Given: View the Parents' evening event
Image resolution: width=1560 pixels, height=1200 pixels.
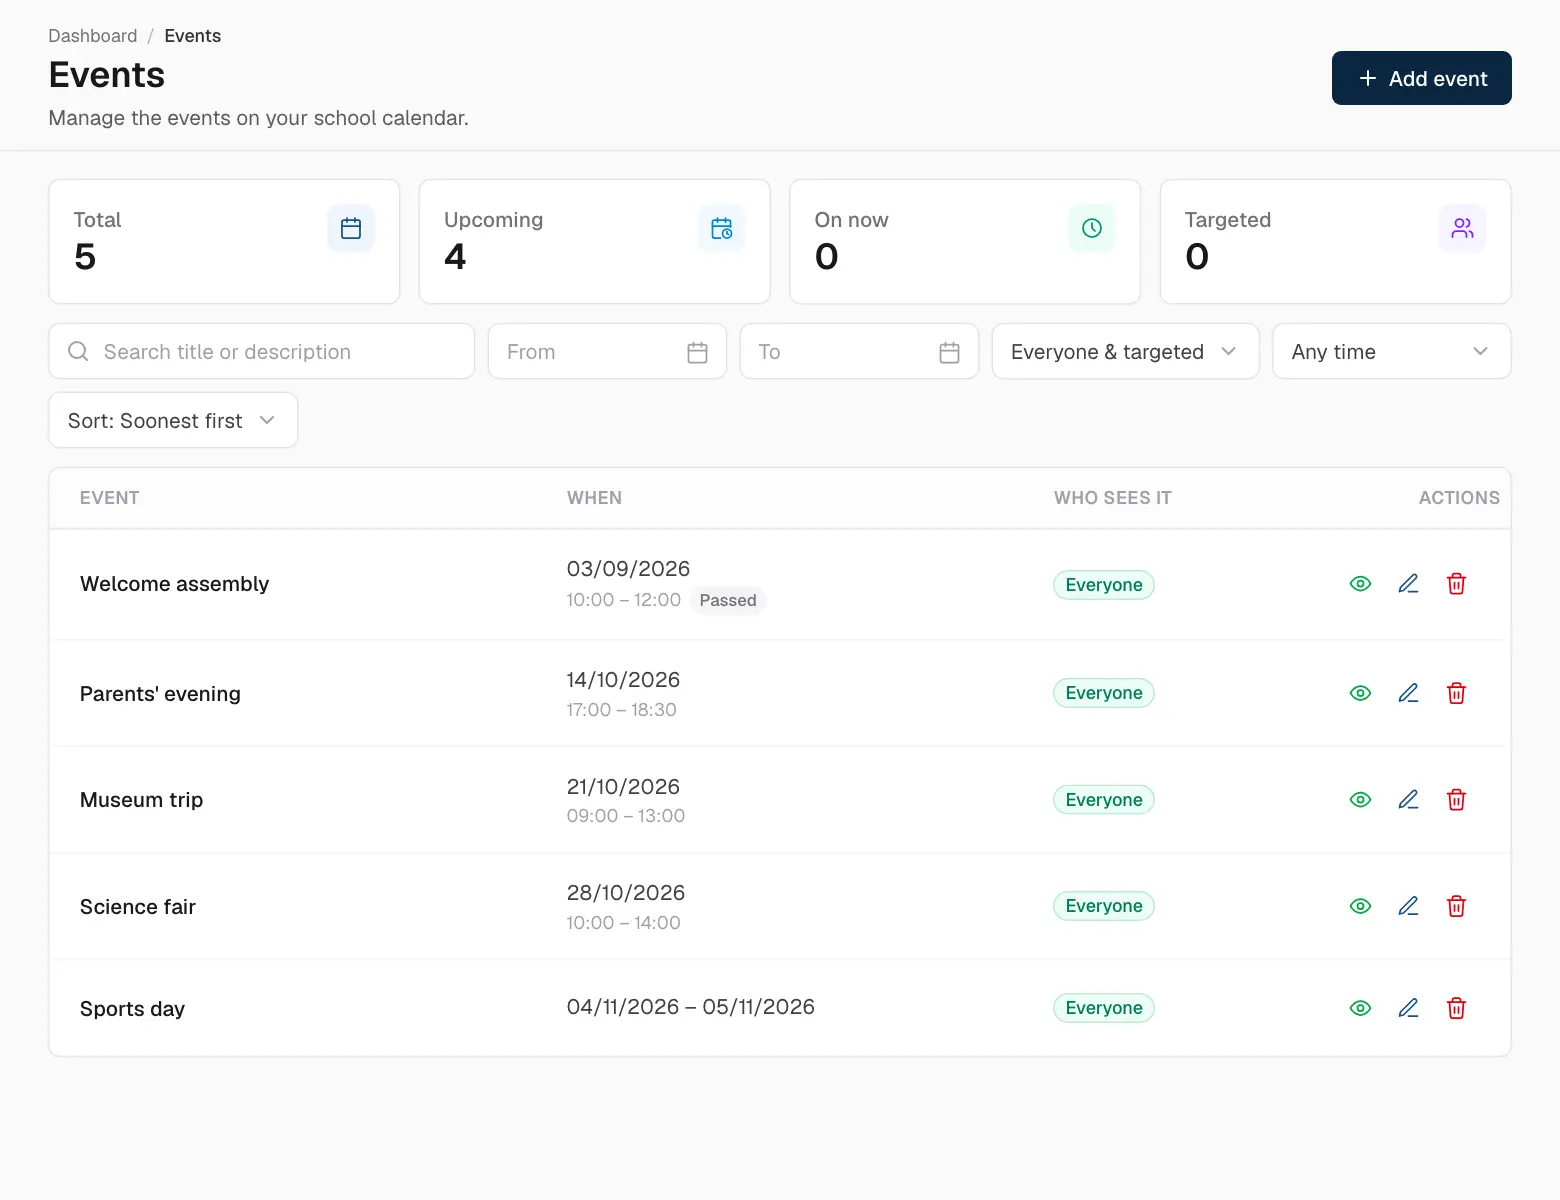Looking at the screenshot, I should click(x=1360, y=693).
